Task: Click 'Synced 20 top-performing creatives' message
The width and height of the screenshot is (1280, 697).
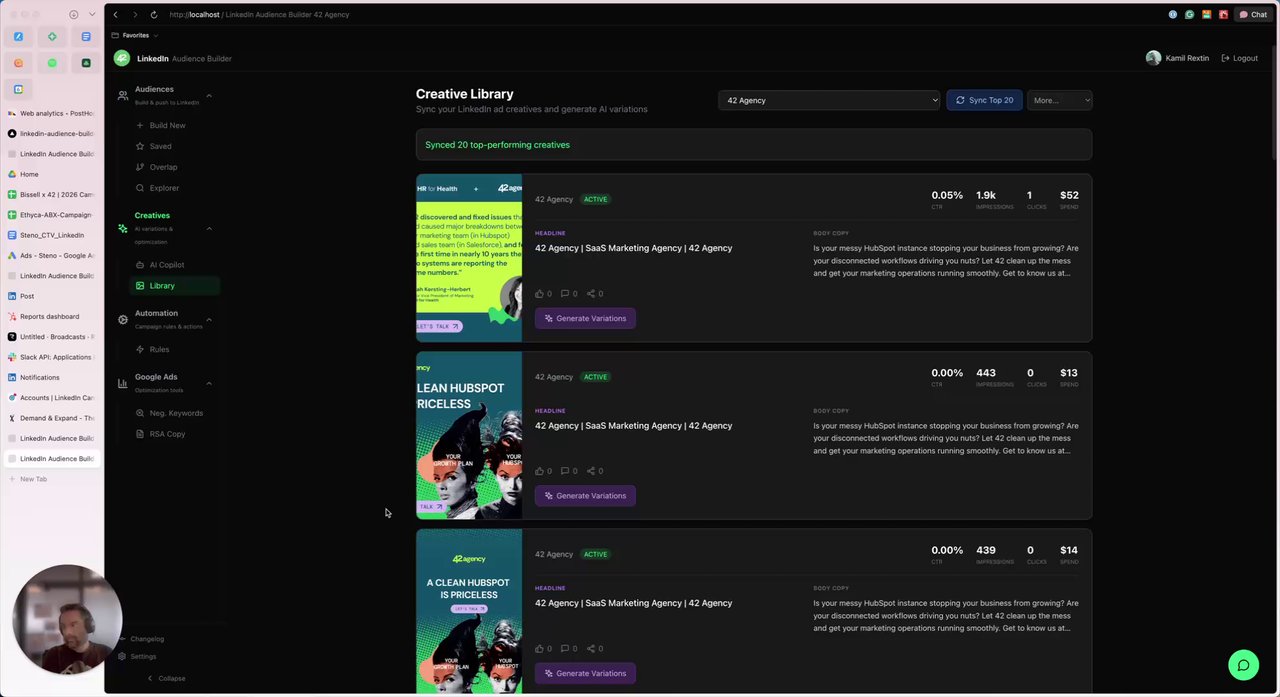Action: [x=497, y=145]
